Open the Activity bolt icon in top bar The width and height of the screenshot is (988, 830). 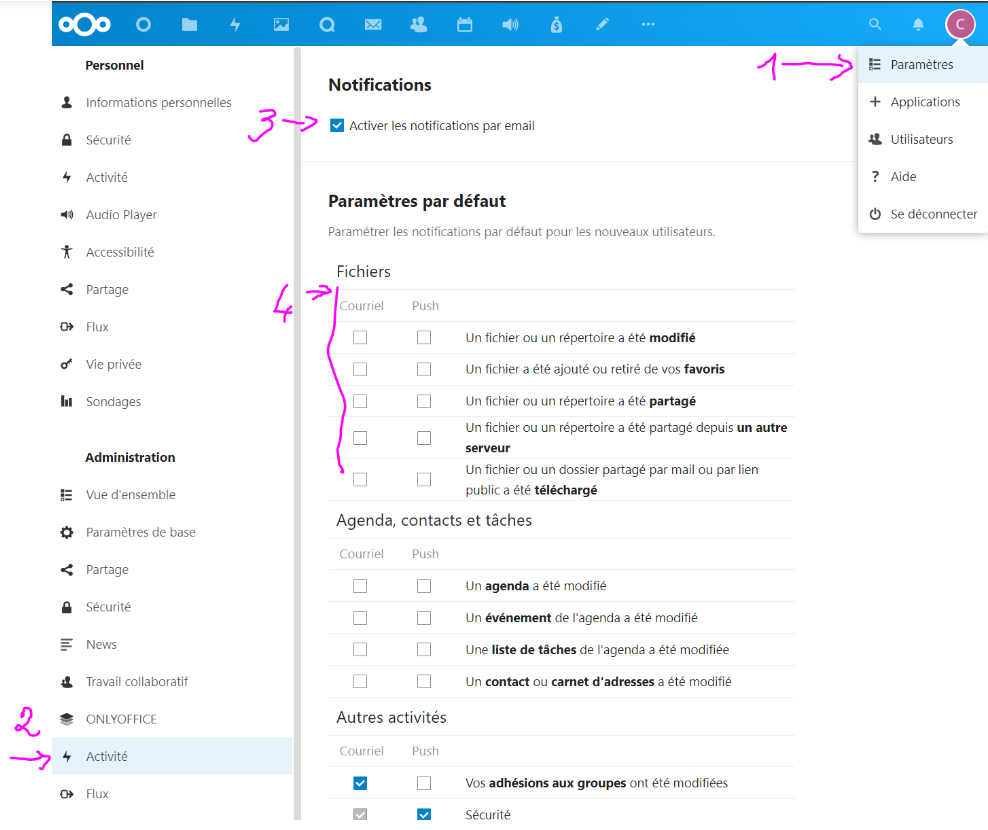pyautogui.click(x=235, y=25)
